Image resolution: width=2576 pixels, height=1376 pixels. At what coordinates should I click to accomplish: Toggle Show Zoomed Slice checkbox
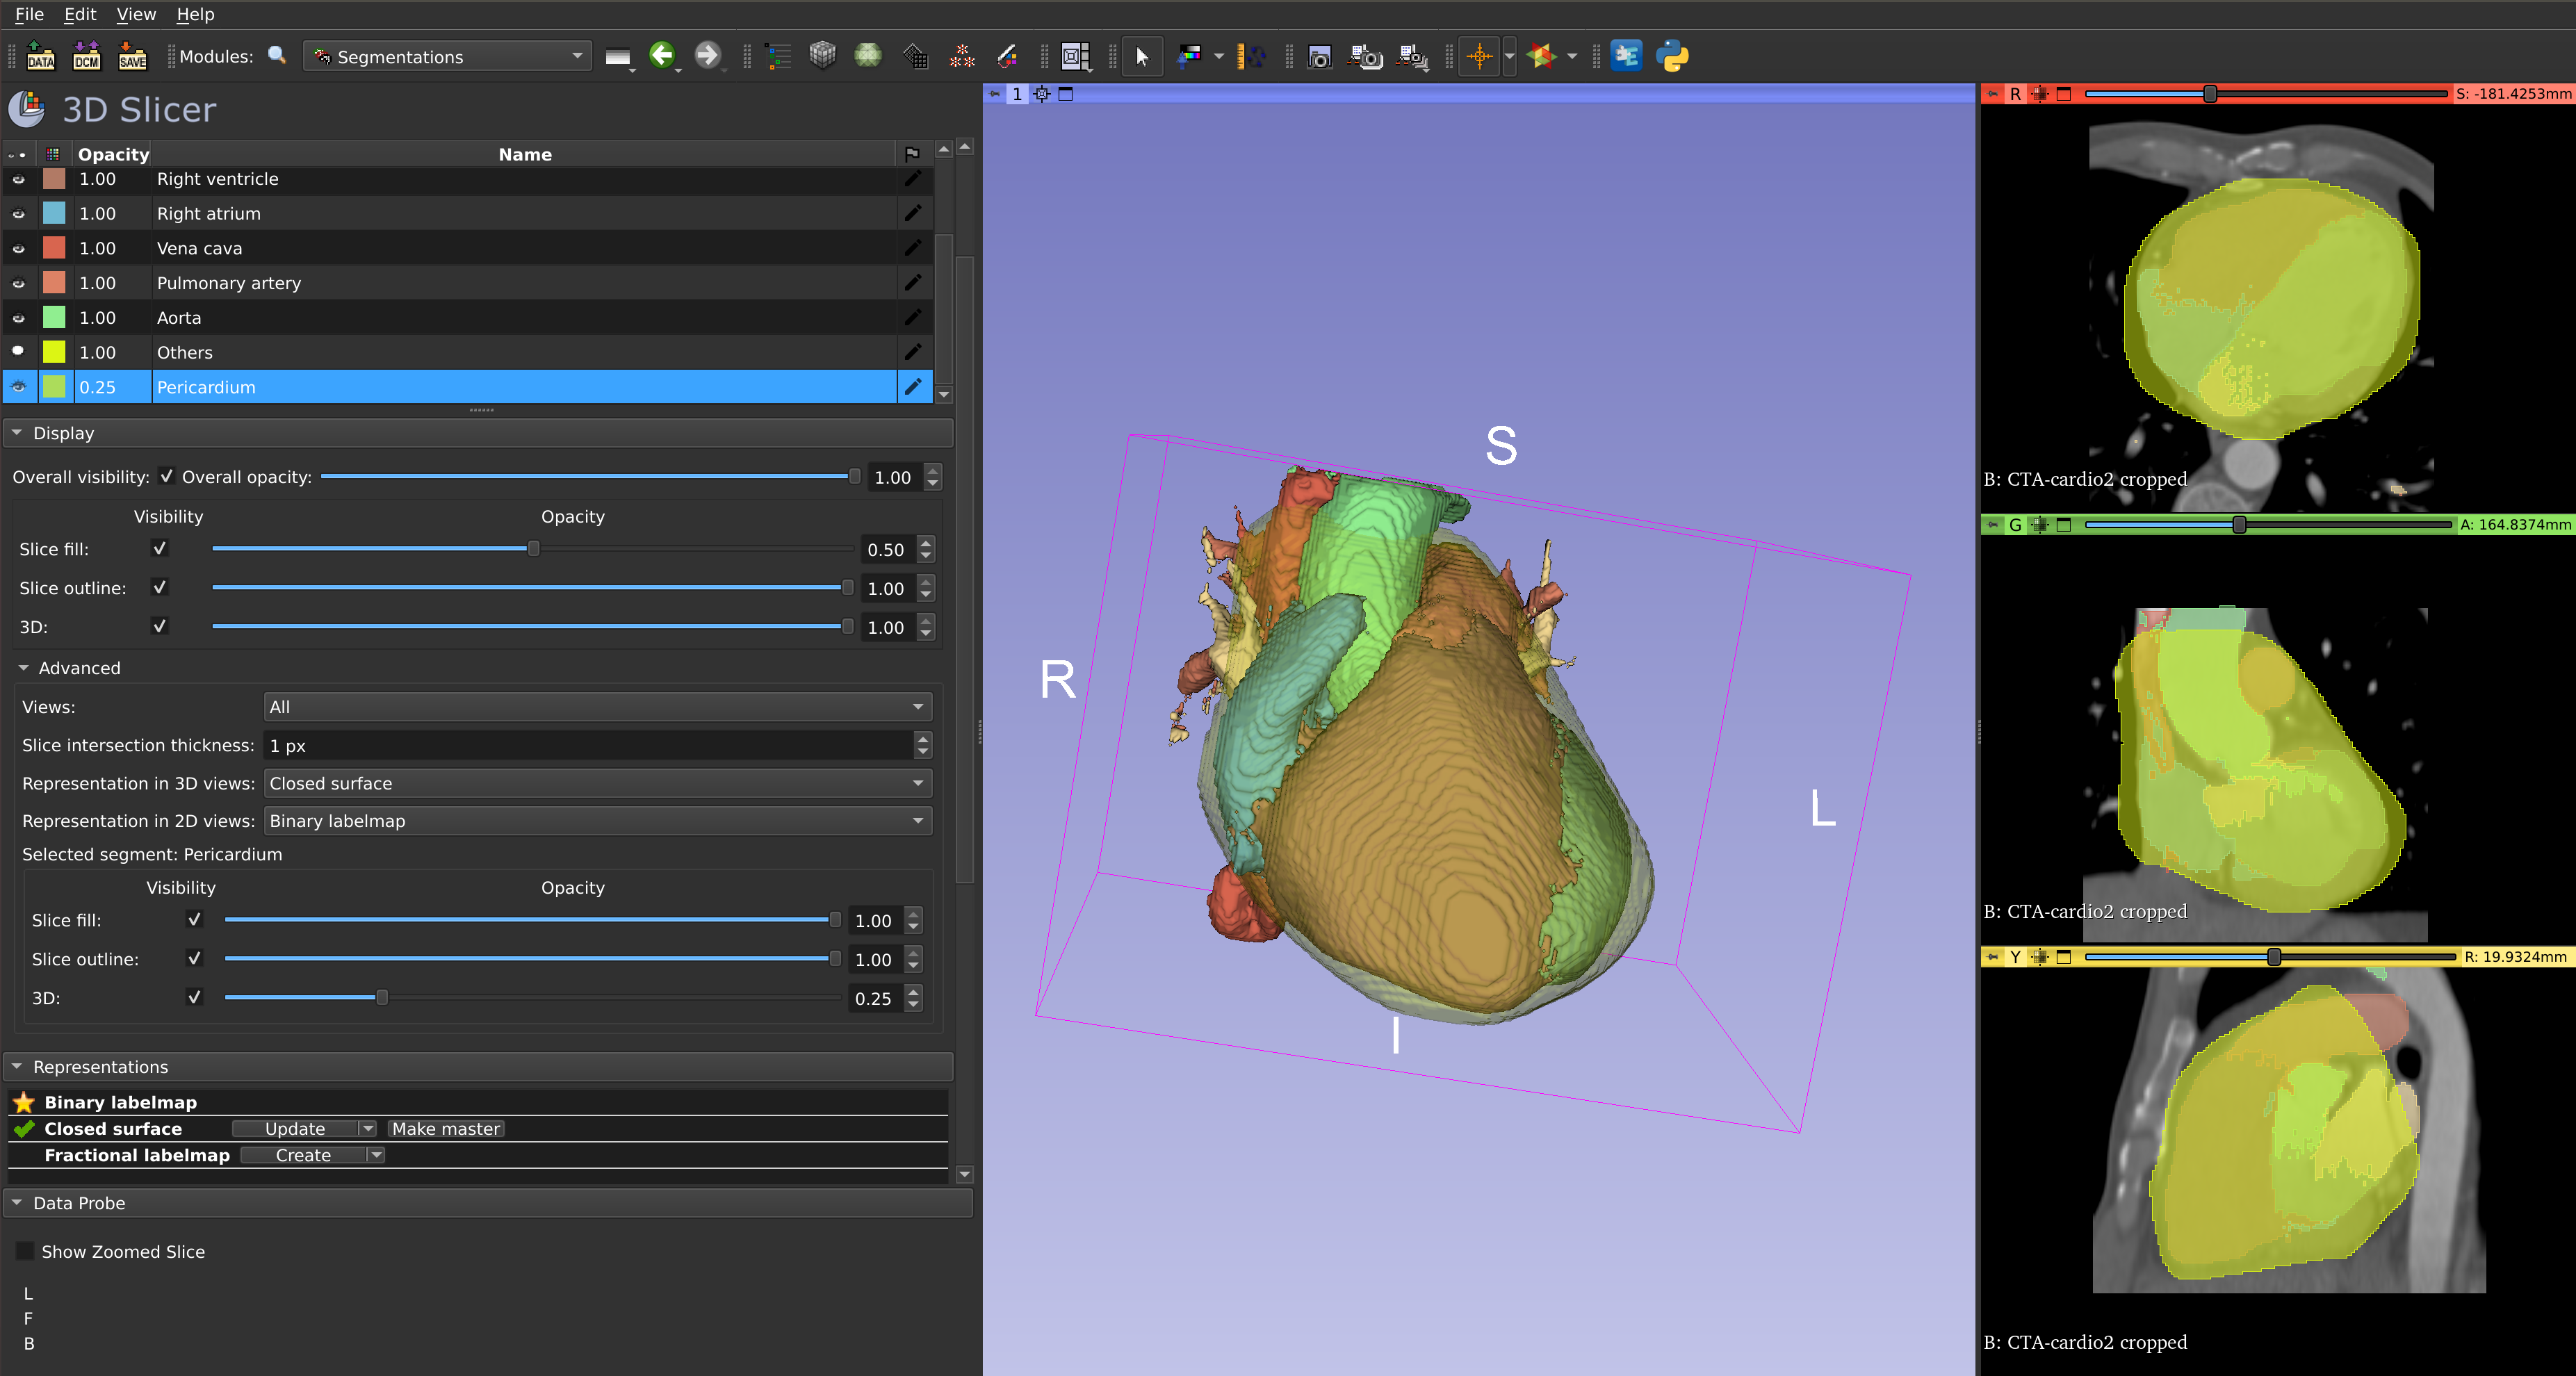pyautogui.click(x=26, y=1251)
